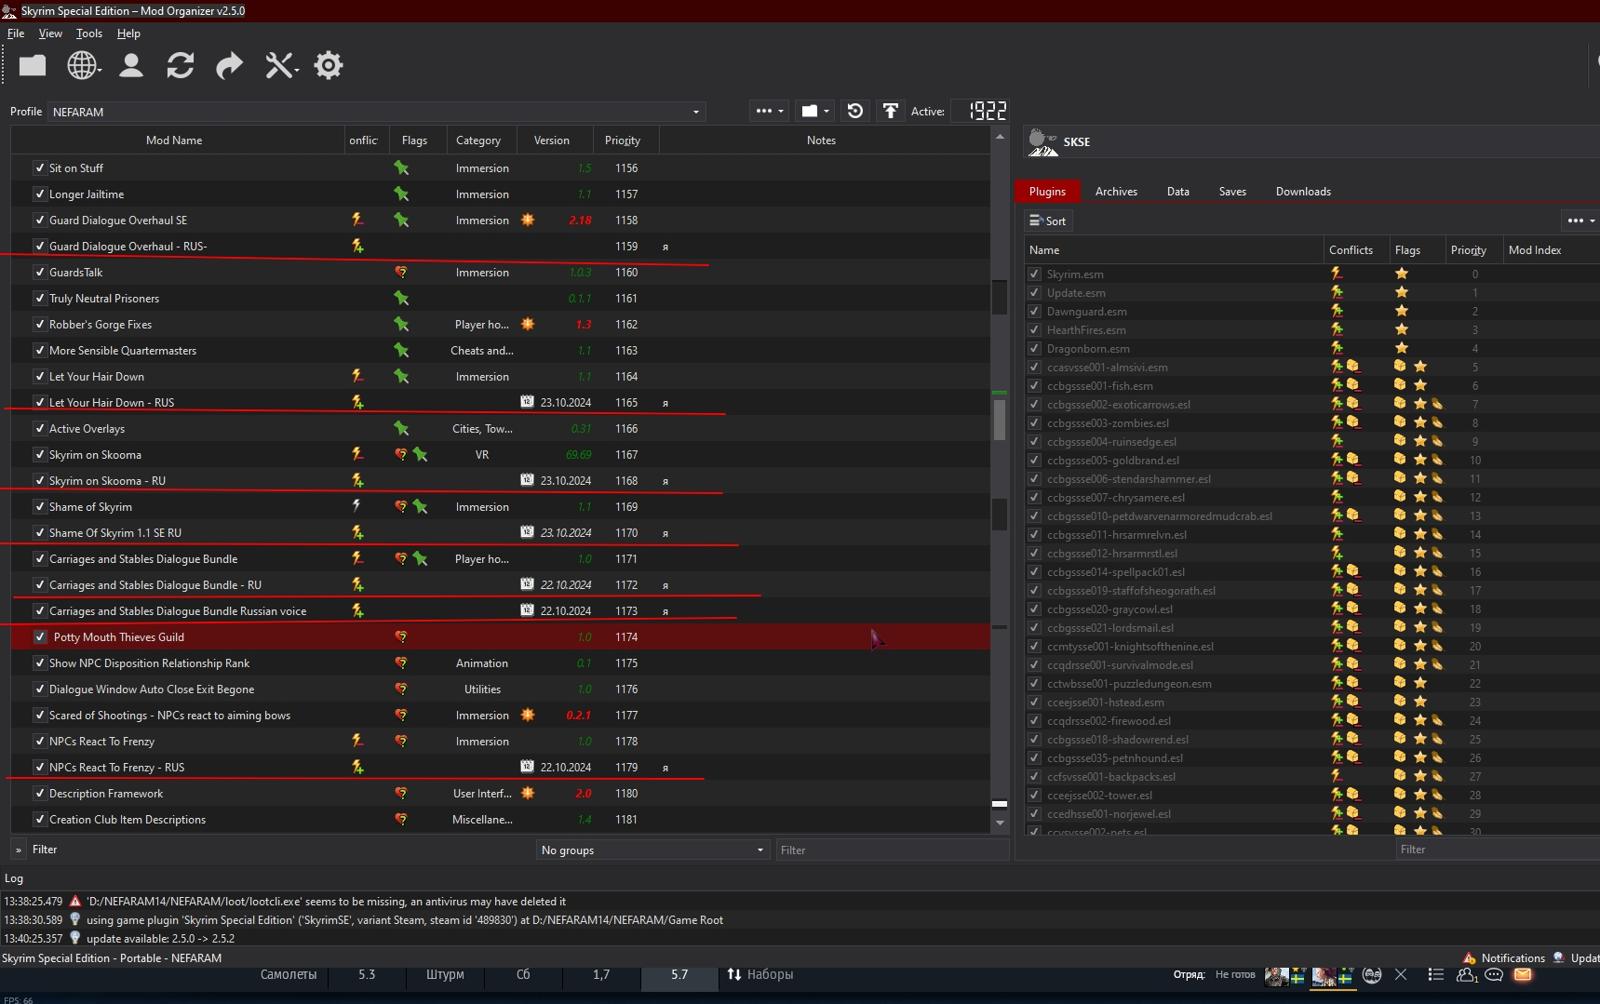Expand the Filter panel chevron

[x=18, y=850]
